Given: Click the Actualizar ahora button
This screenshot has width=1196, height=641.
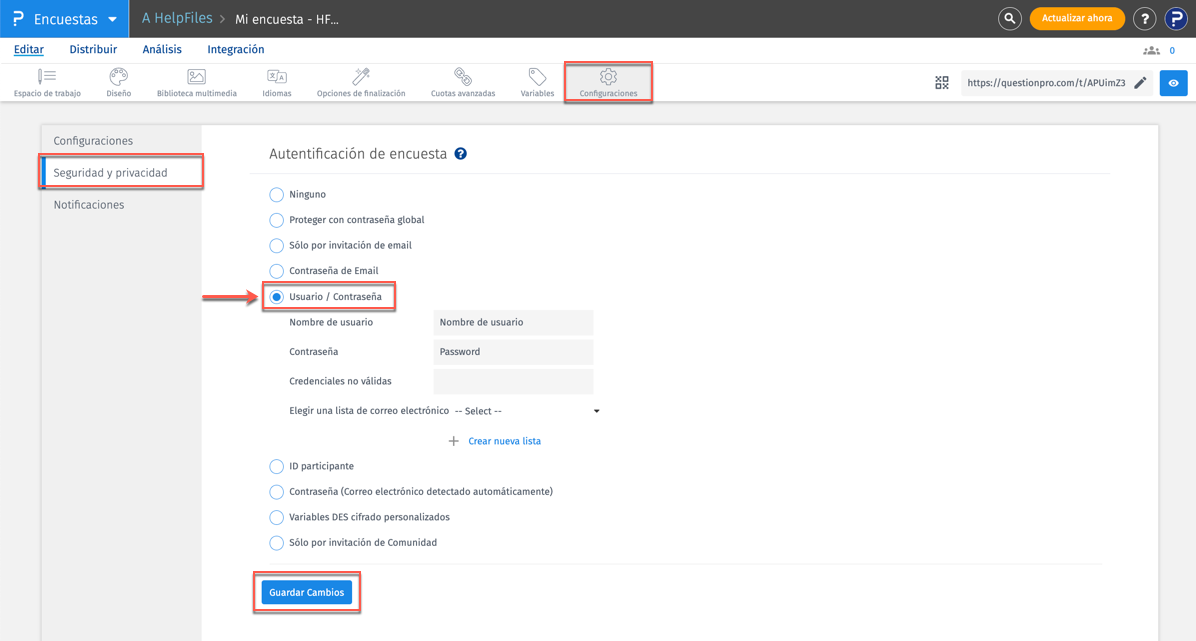Looking at the screenshot, I should [x=1077, y=18].
